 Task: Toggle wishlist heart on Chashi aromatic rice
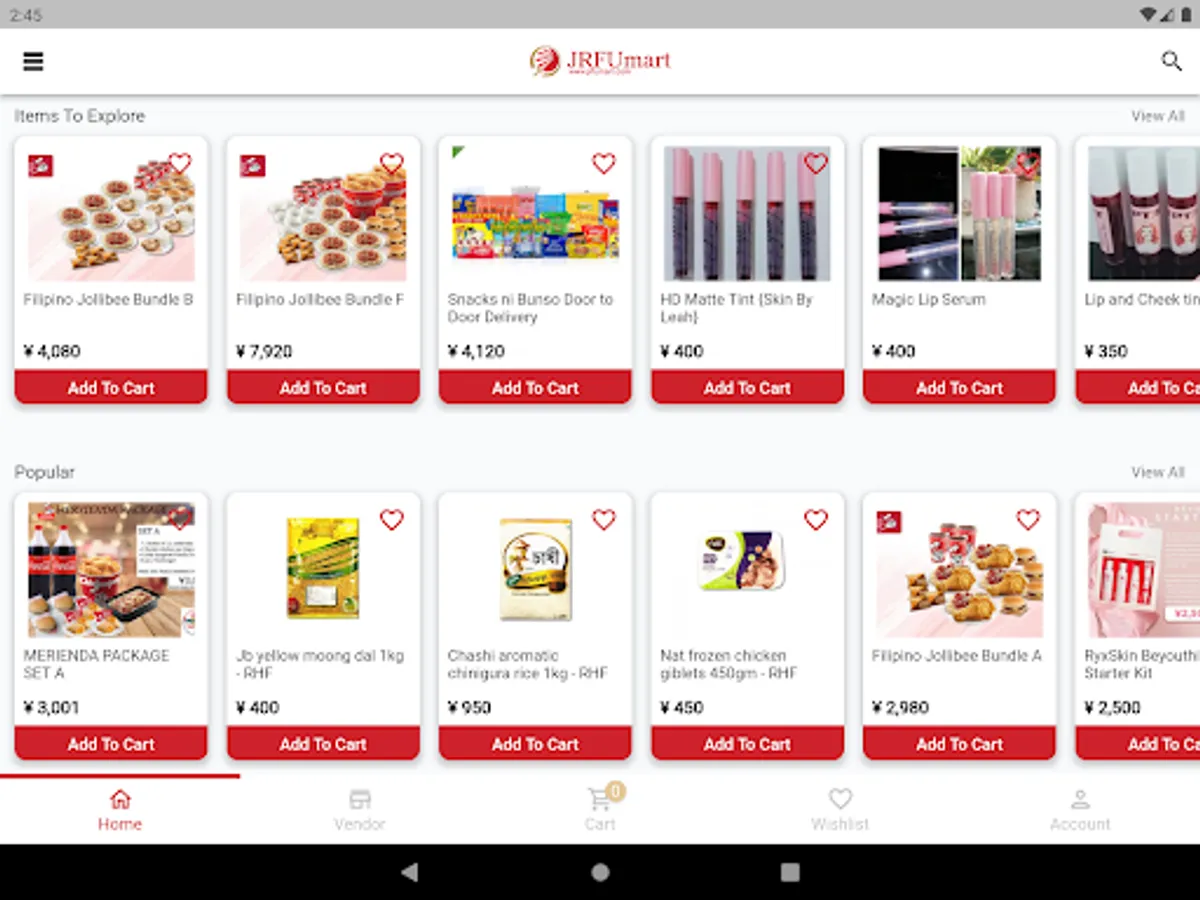pos(604,520)
